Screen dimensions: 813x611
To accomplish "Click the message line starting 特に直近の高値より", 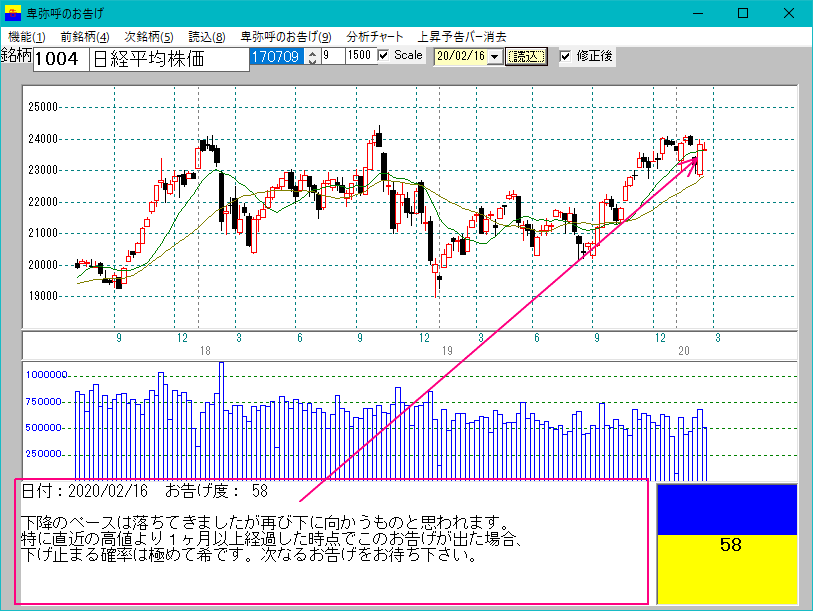I will 270,538.
